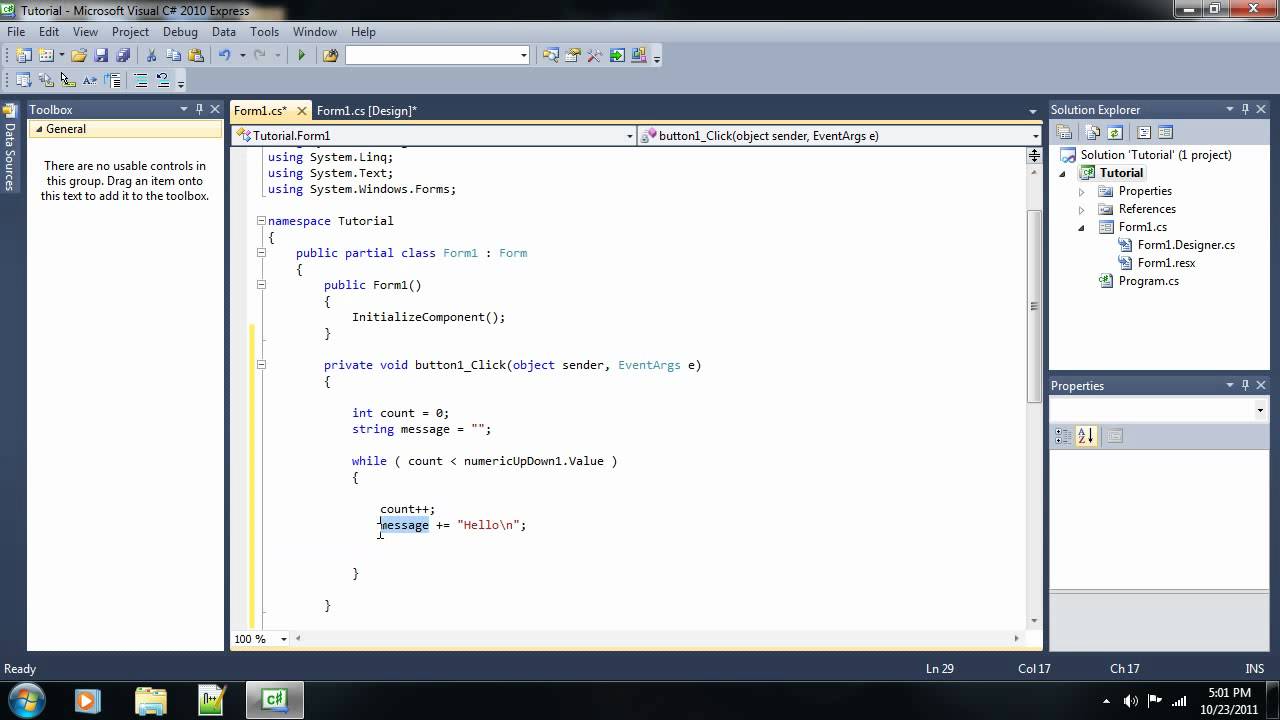Image resolution: width=1280 pixels, height=720 pixels.
Task: Open the Toolbox via hammer and wrench icon
Action: click(595, 56)
